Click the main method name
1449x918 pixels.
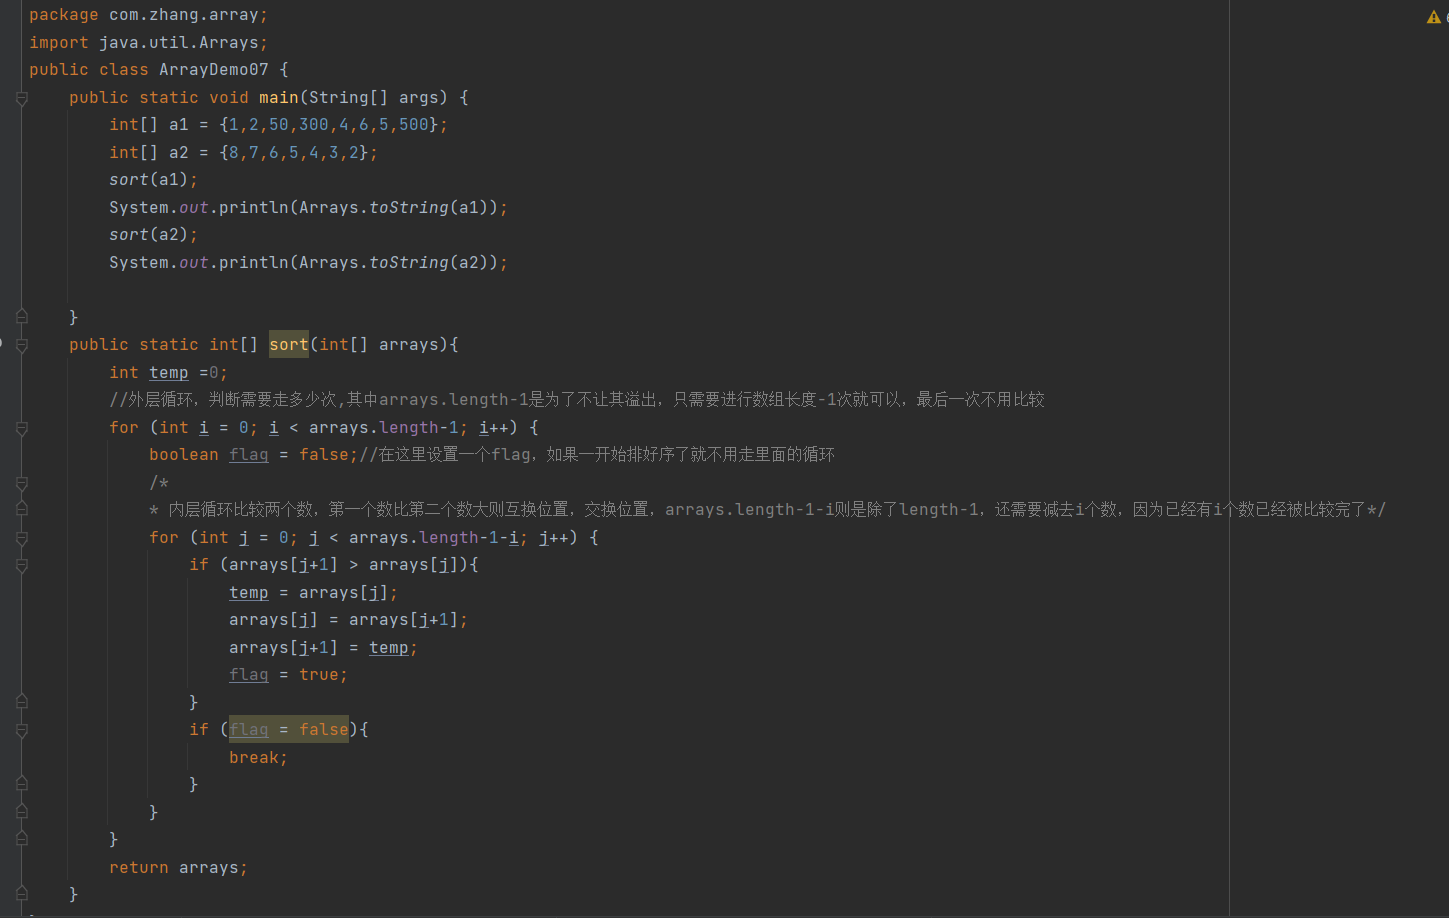pos(279,98)
